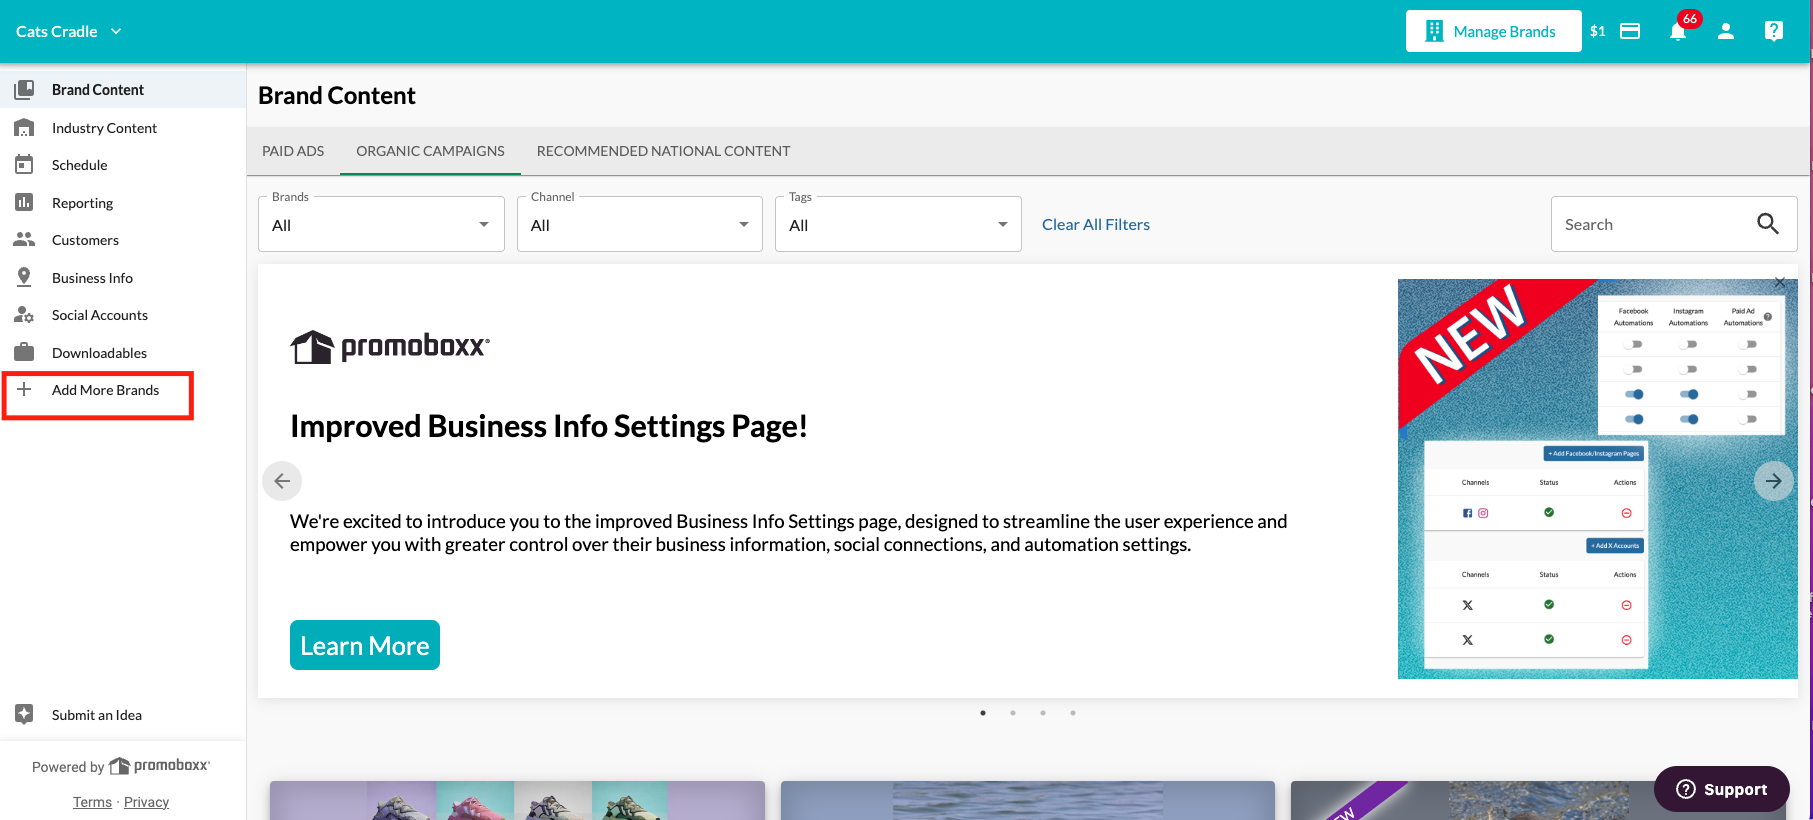1813x820 pixels.
Task: Go to previous banner slide arrow
Action: (x=282, y=481)
